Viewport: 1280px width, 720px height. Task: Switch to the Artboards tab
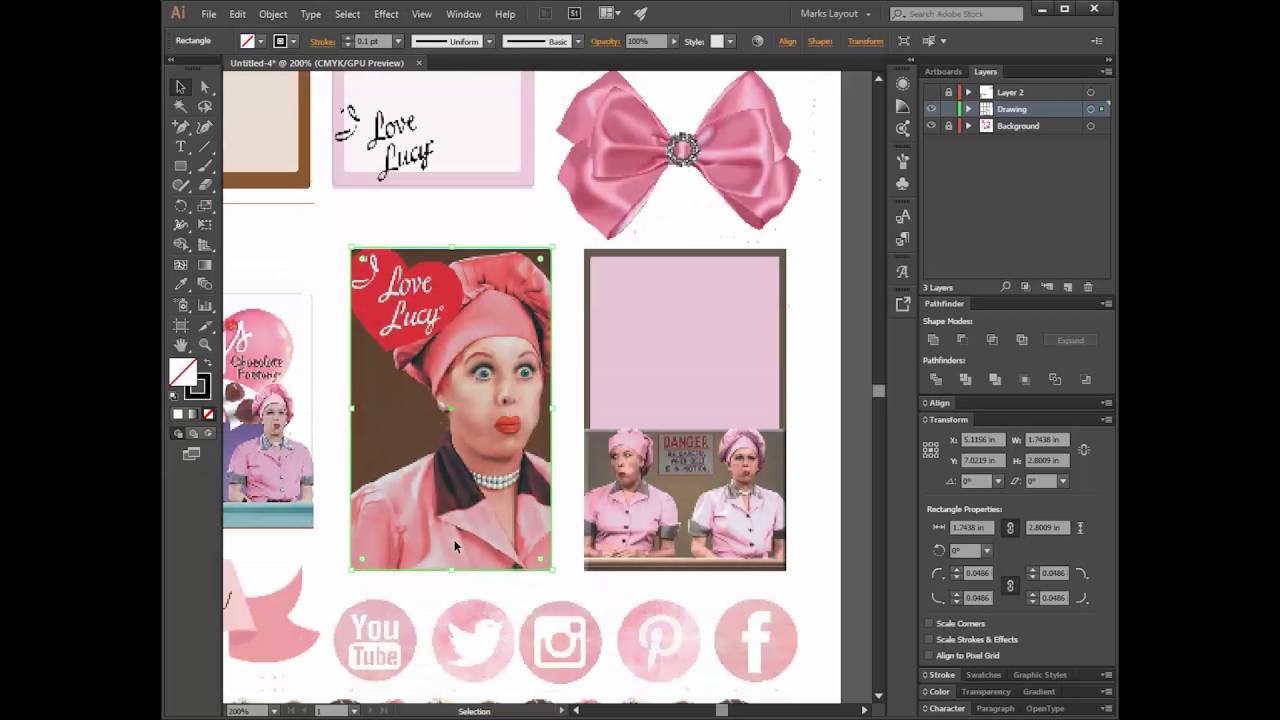(943, 72)
